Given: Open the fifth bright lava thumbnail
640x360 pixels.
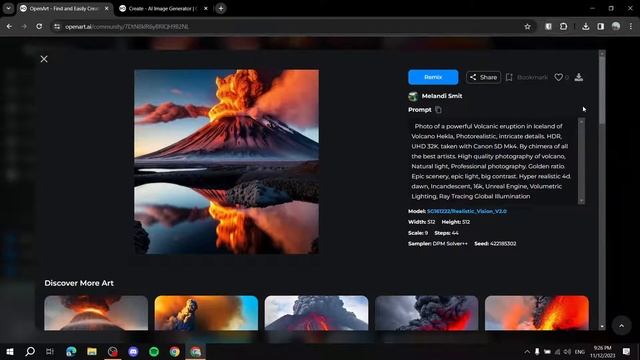Looking at the screenshot, I should point(537,313).
